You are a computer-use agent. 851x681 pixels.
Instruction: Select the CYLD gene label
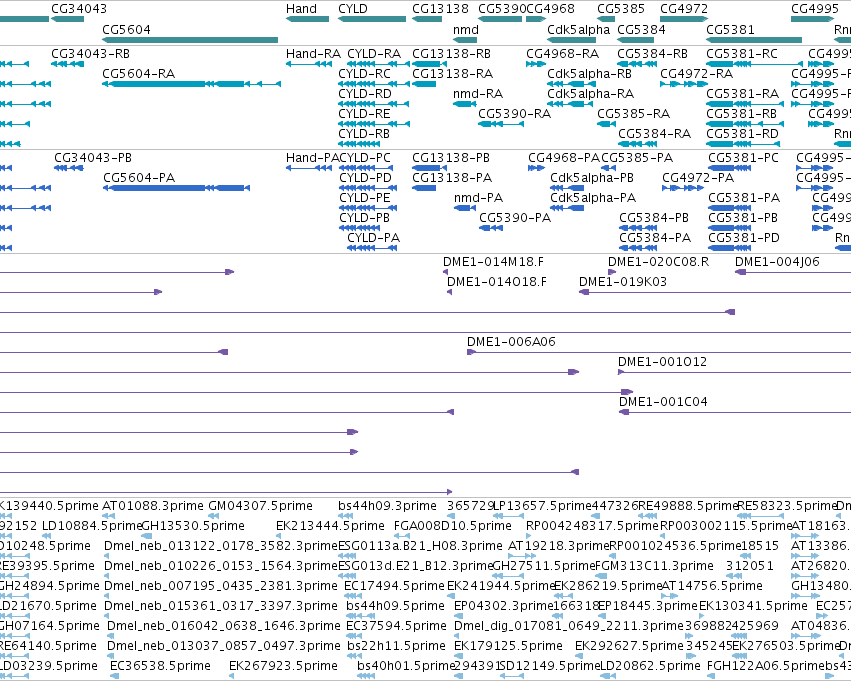pos(353,9)
